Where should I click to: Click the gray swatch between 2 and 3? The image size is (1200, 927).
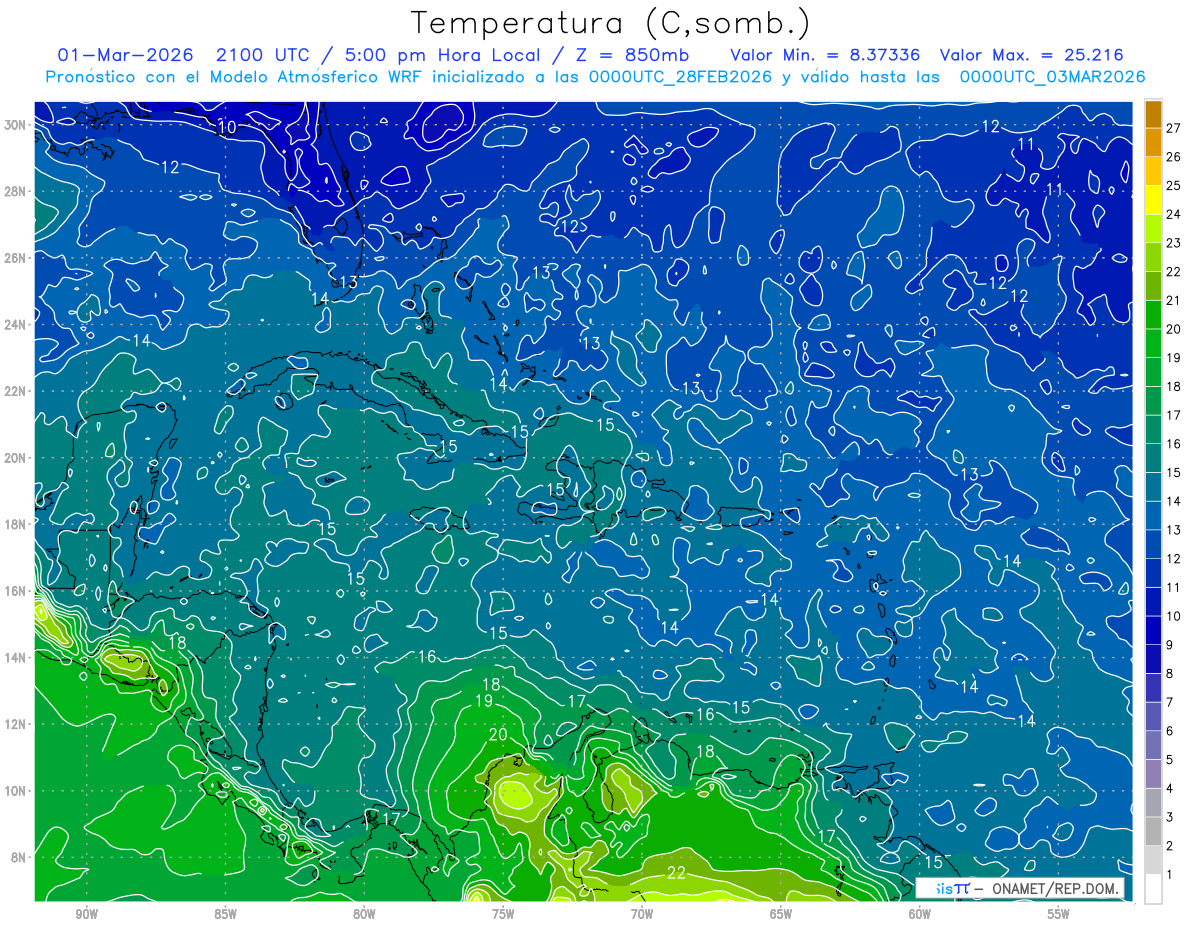click(x=1153, y=832)
